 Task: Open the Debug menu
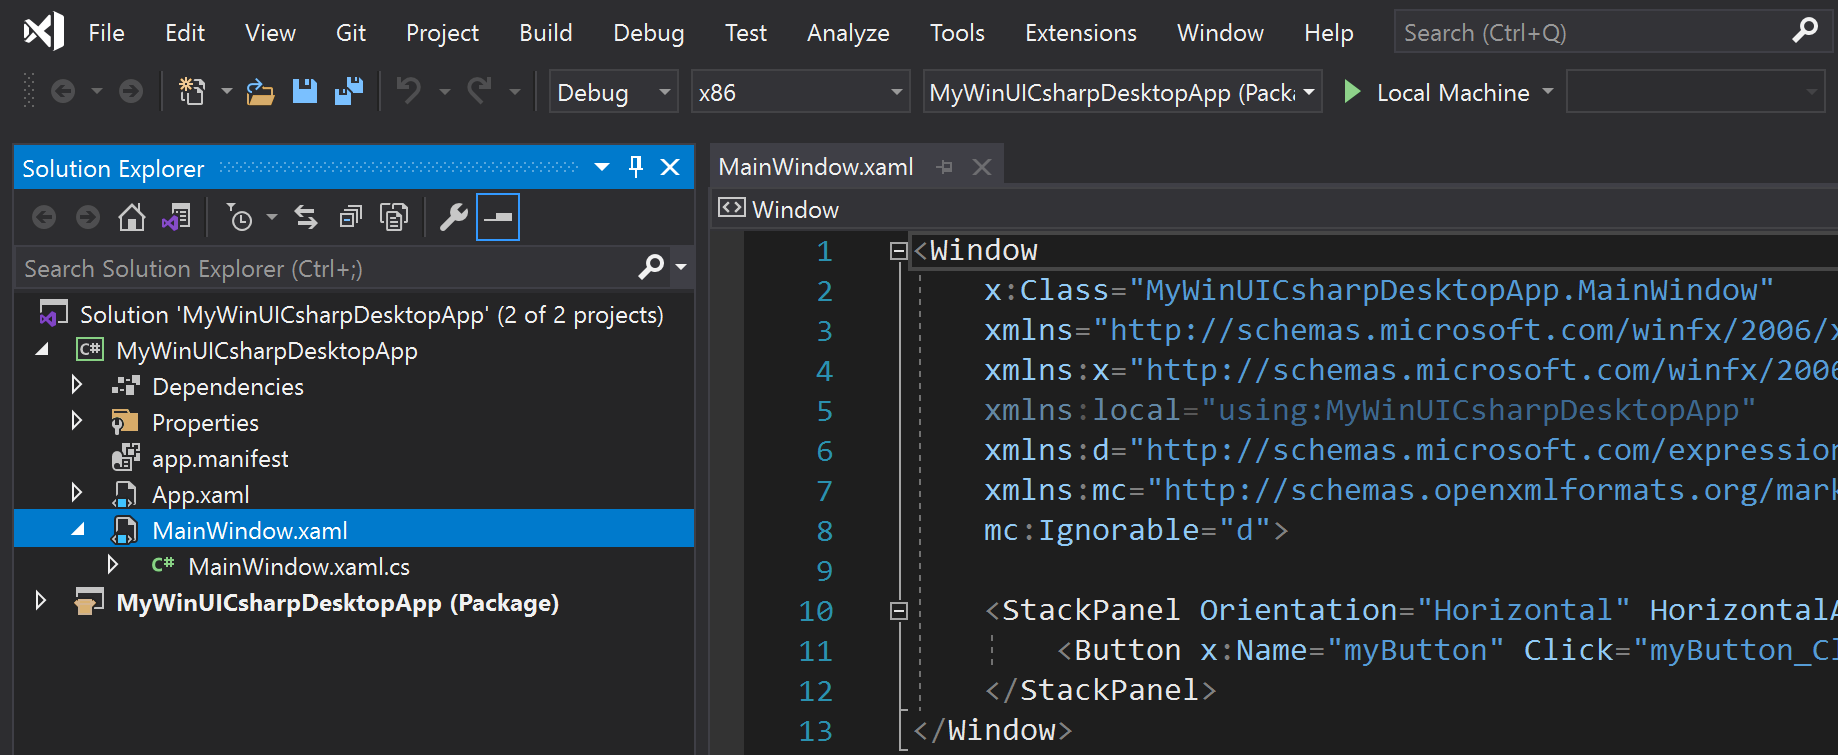649,33
